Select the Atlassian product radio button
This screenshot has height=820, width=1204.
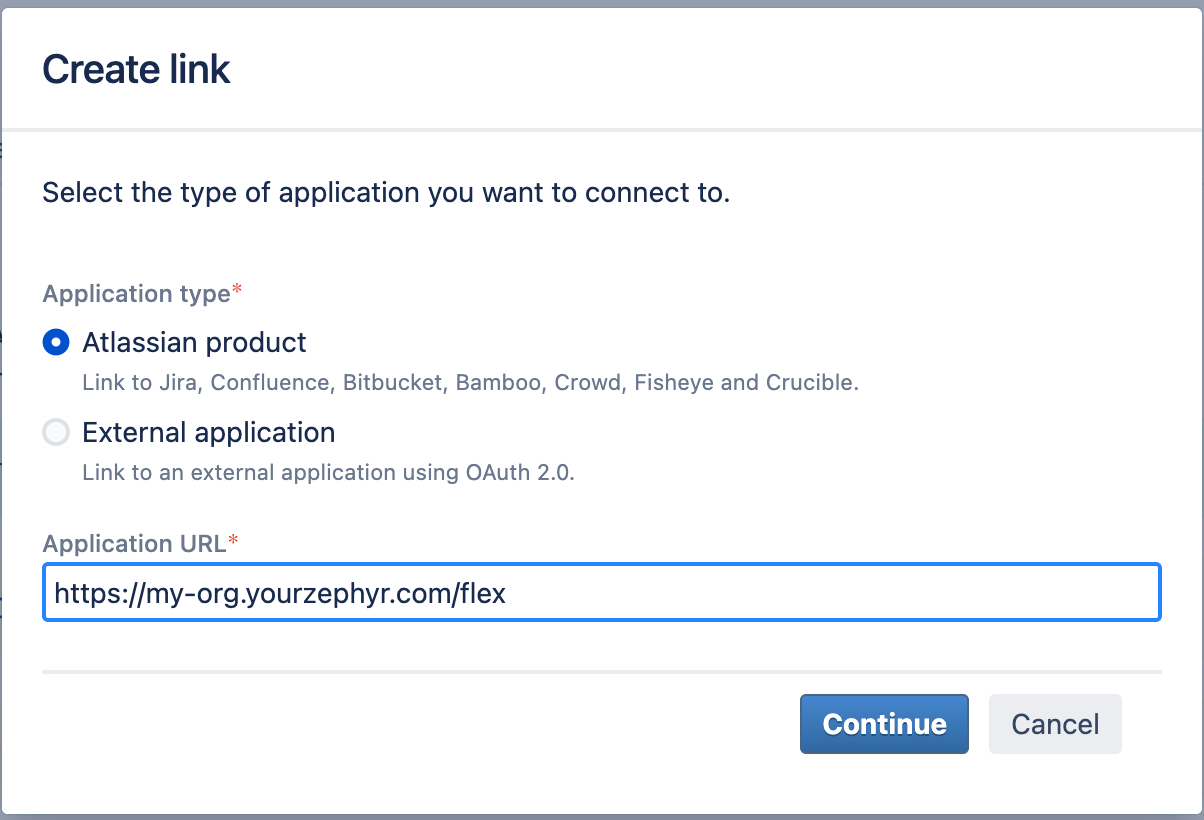click(x=56, y=343)
